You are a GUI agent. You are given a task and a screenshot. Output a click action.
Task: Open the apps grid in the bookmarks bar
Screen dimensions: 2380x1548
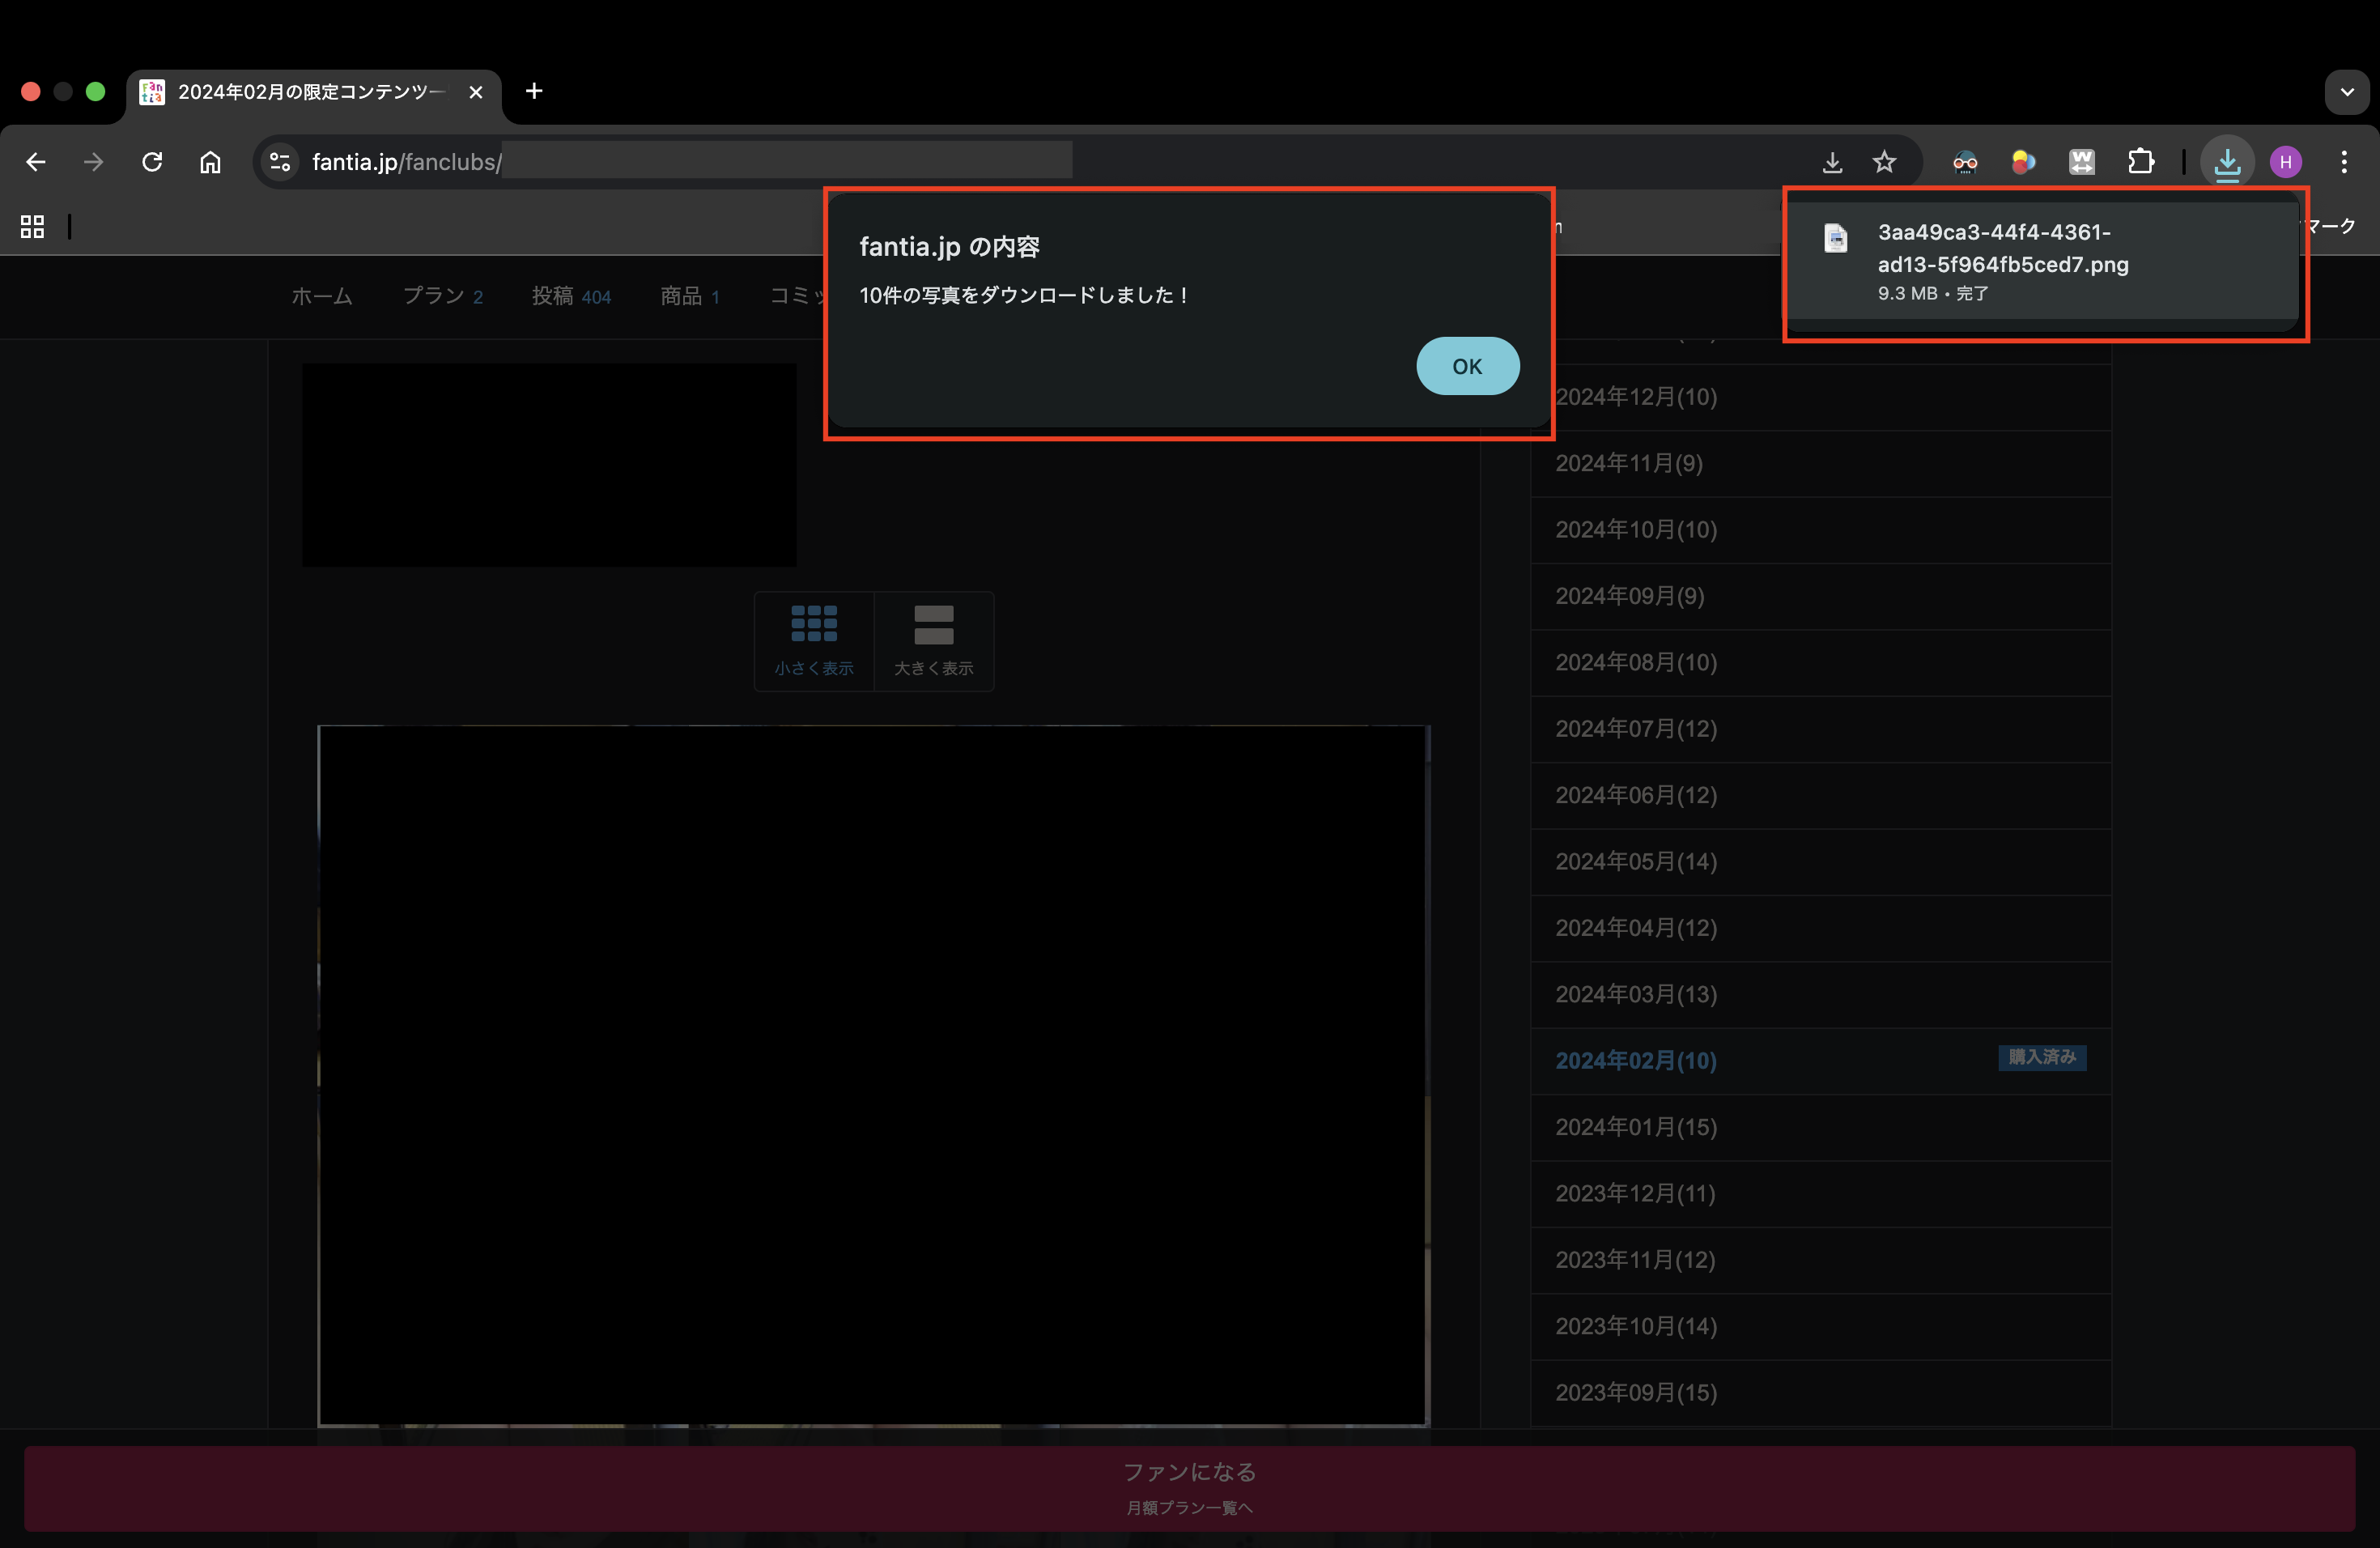click(x=32, y=227)
